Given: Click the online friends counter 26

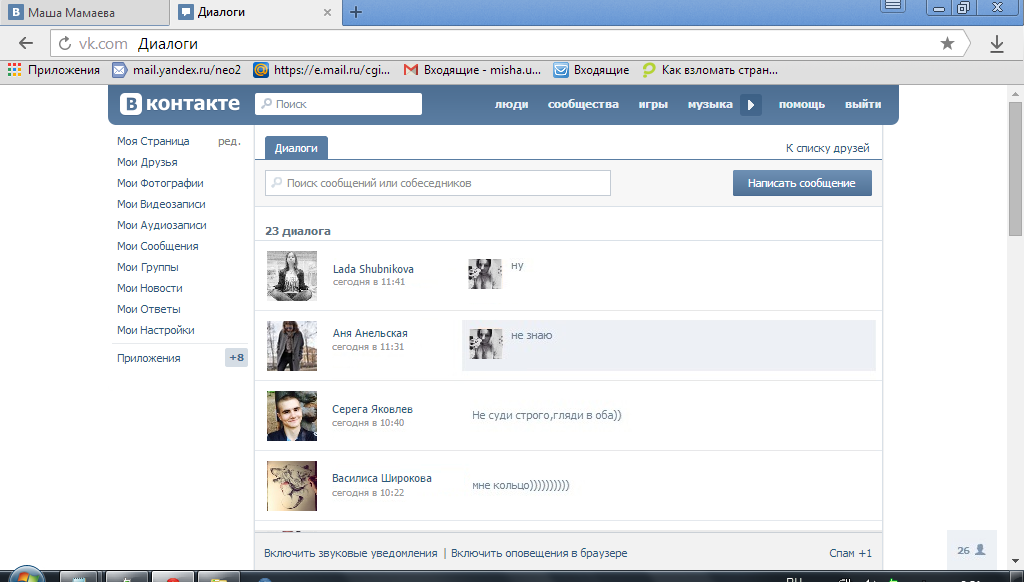Looking at the screenshot, I should click(971, 550).
